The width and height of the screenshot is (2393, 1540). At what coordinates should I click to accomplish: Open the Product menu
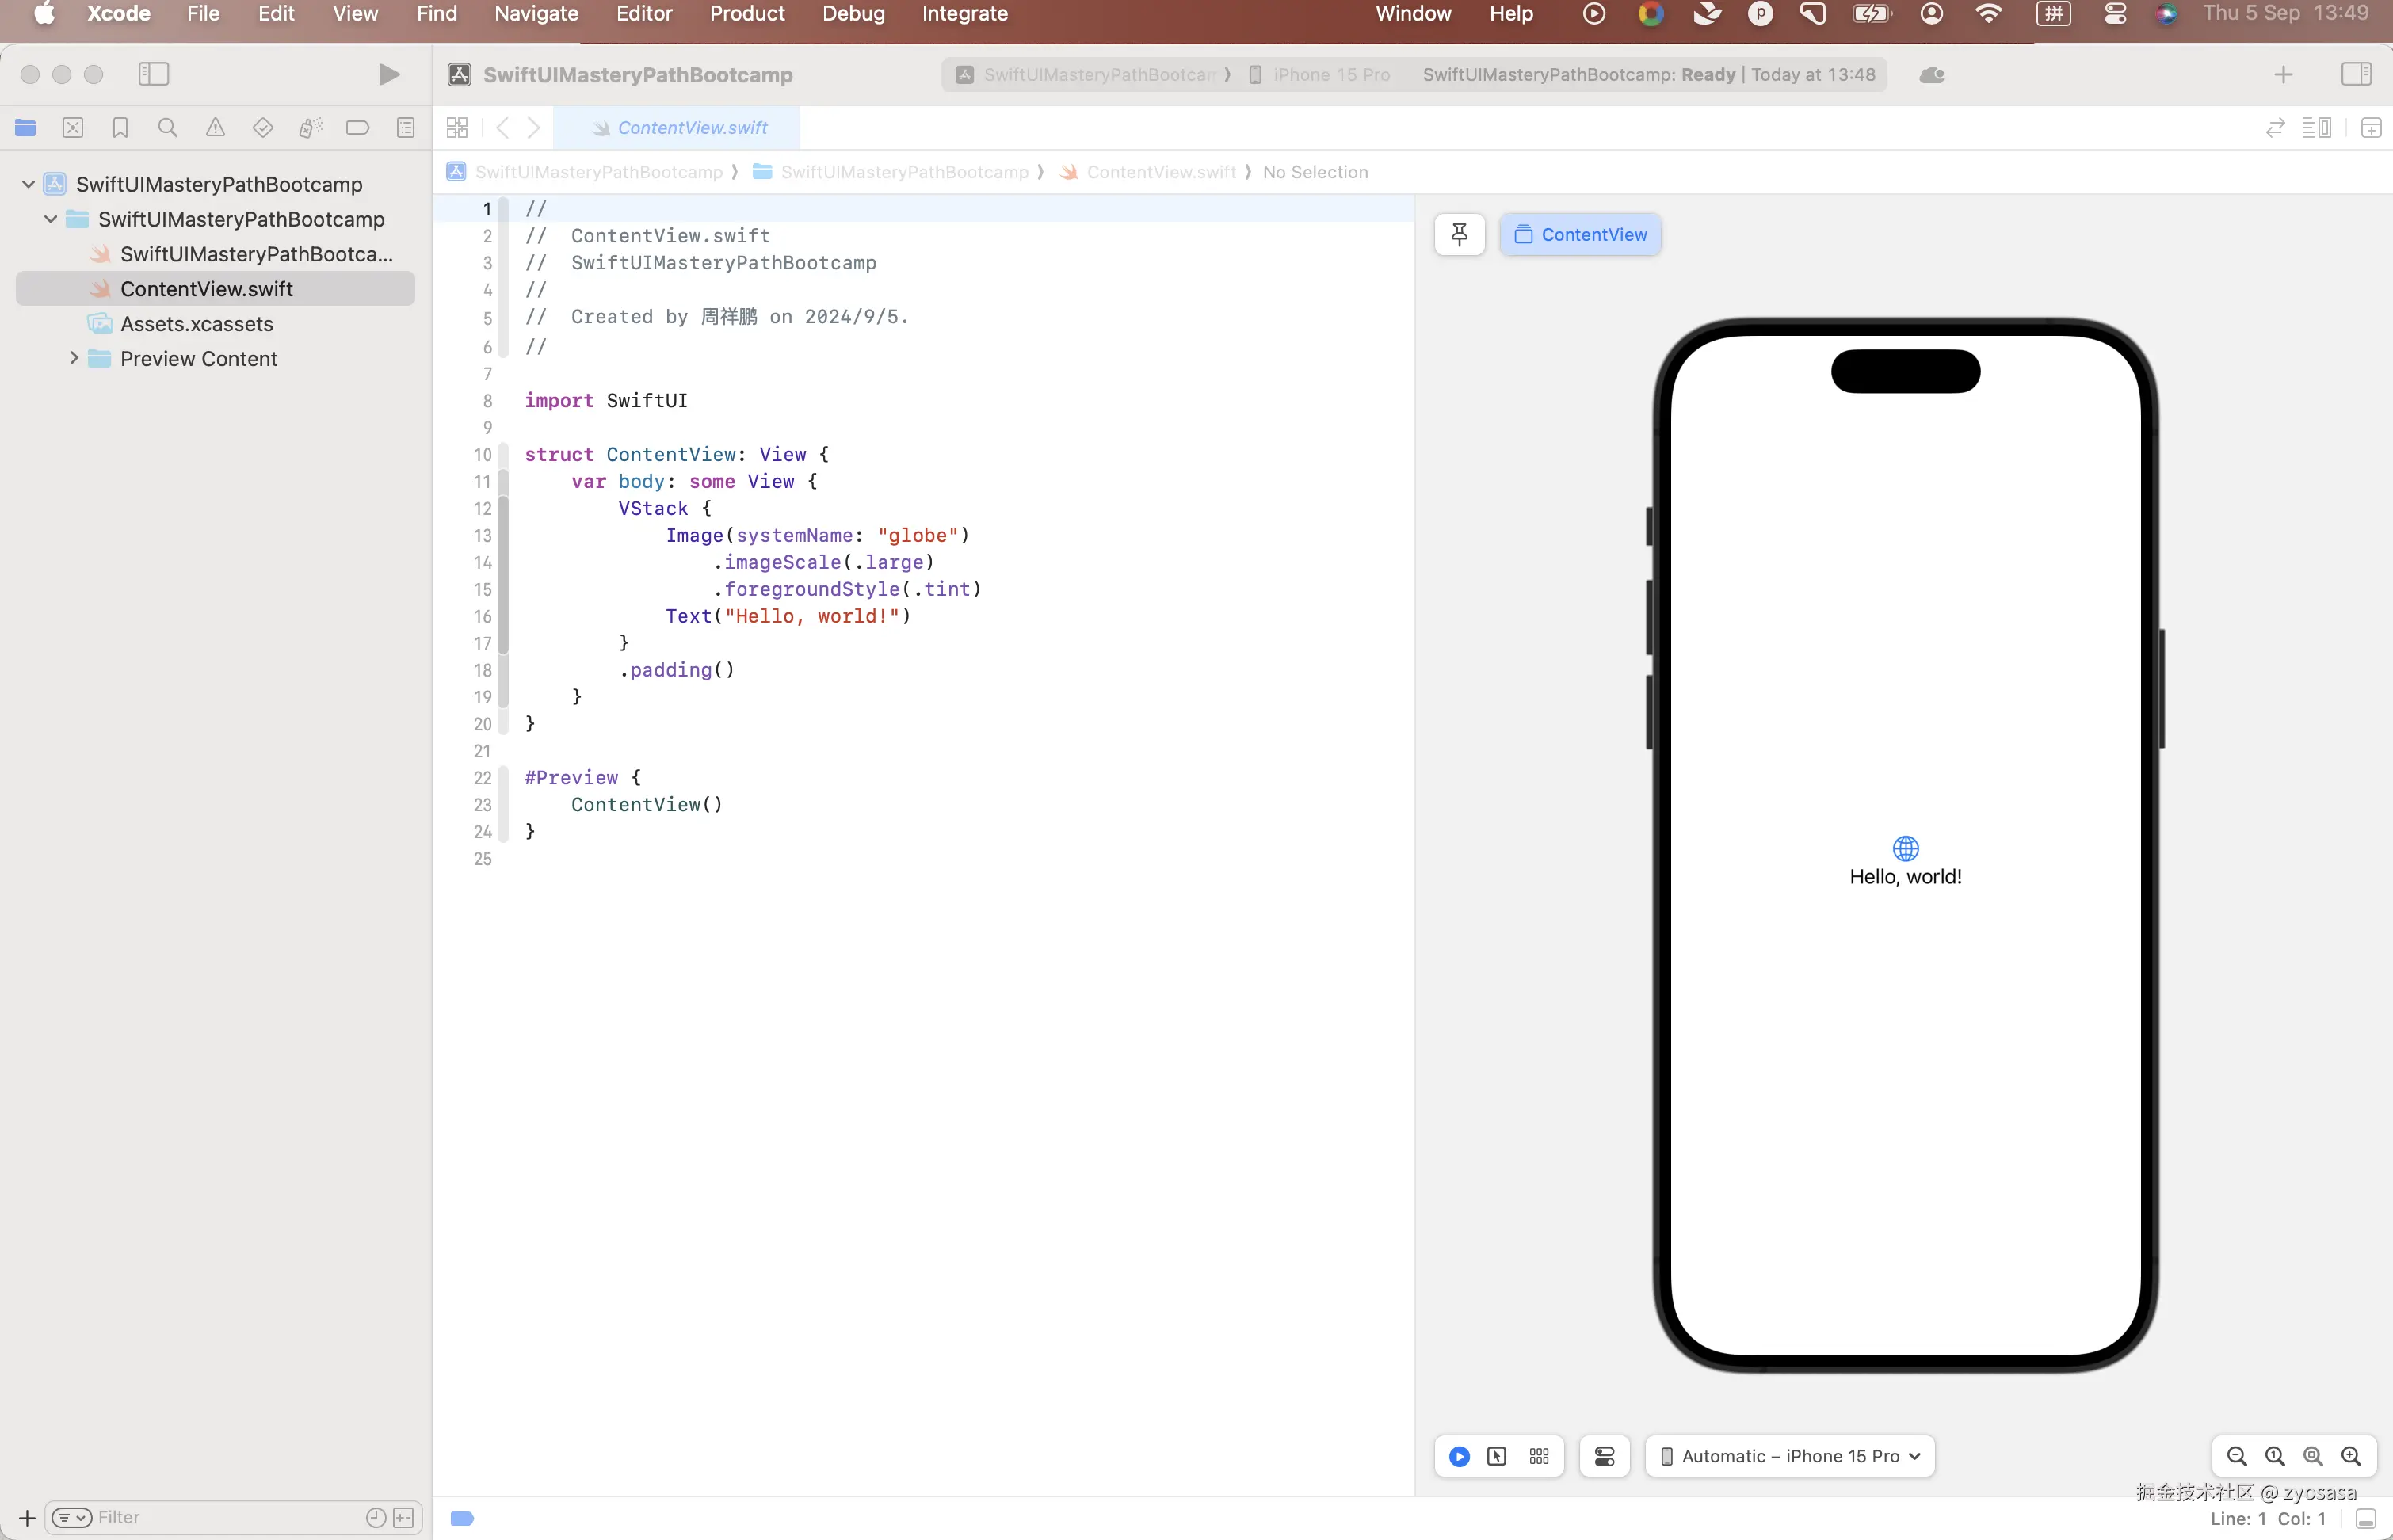(x=746, y=14)
